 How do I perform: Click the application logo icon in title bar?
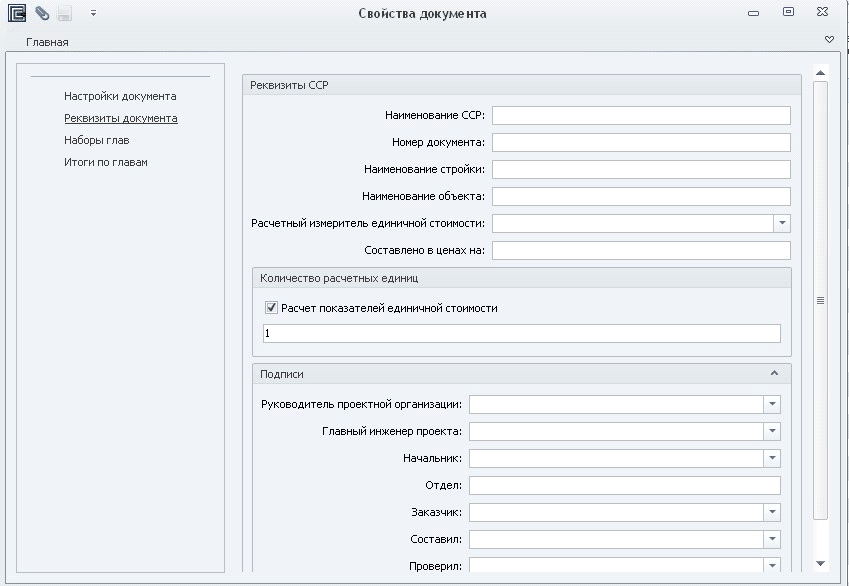pyautogui.click(x=16, y=13)
